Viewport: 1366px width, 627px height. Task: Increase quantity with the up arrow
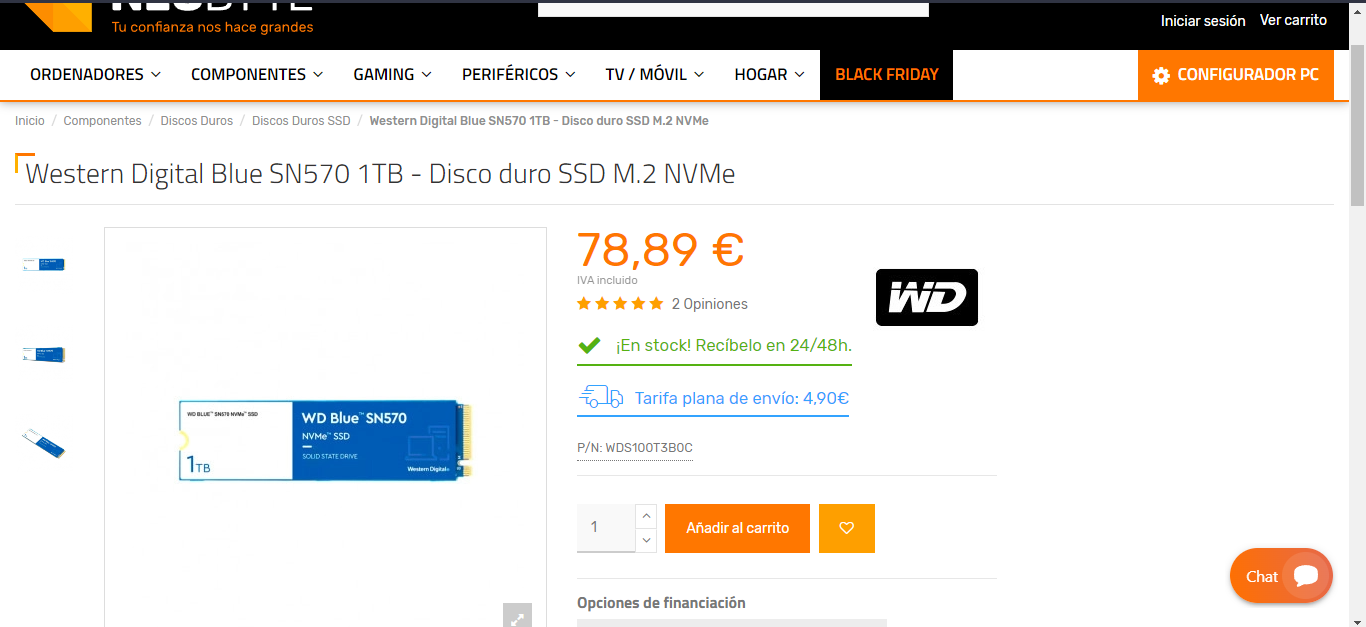click(x=646, y=516)
